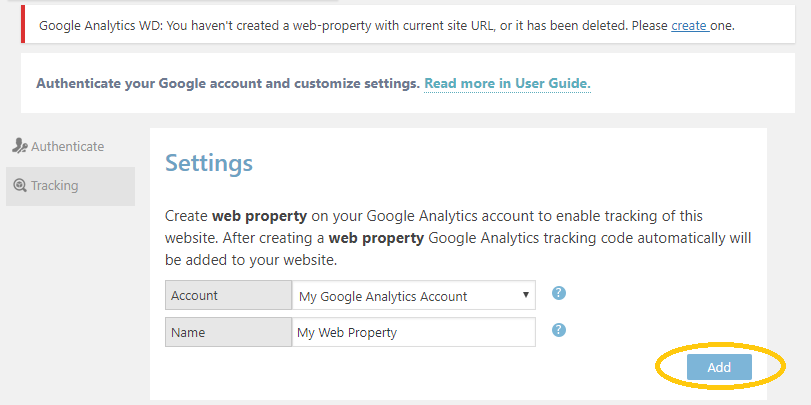Viewport: 811px width, 405px height.
Task: Click the Google Analytics WD warning notice
Action: [408, 24]
